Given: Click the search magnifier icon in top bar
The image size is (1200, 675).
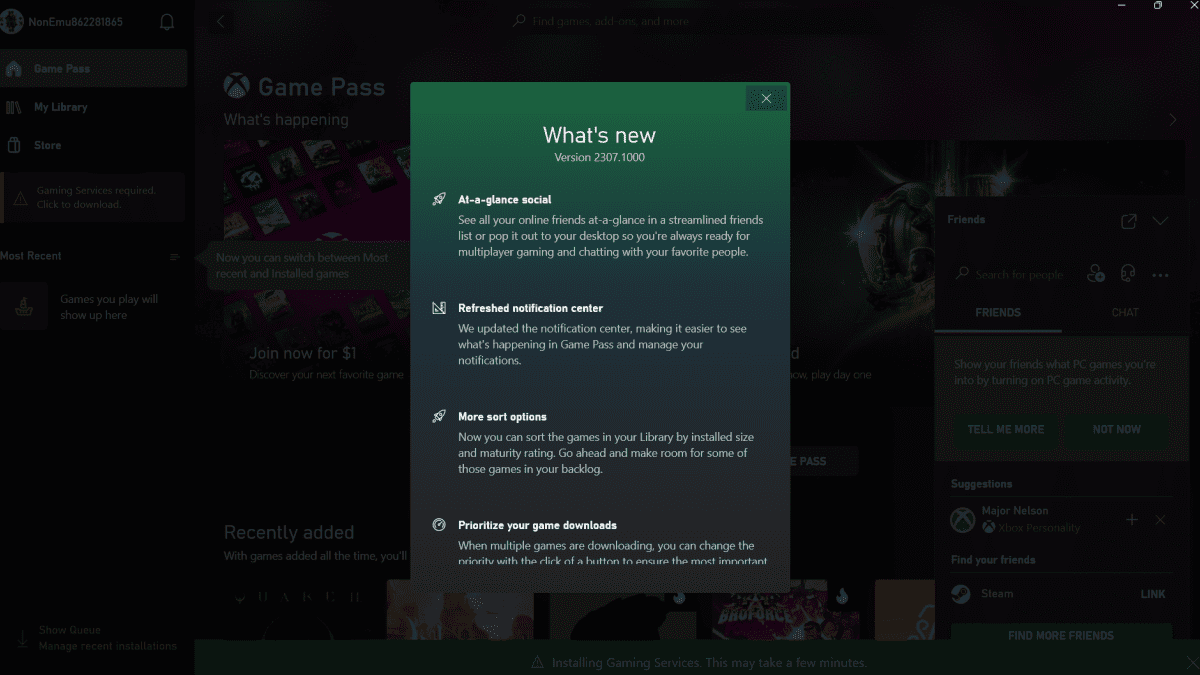Looking at the screenshot, I should [x=519, y=21].
